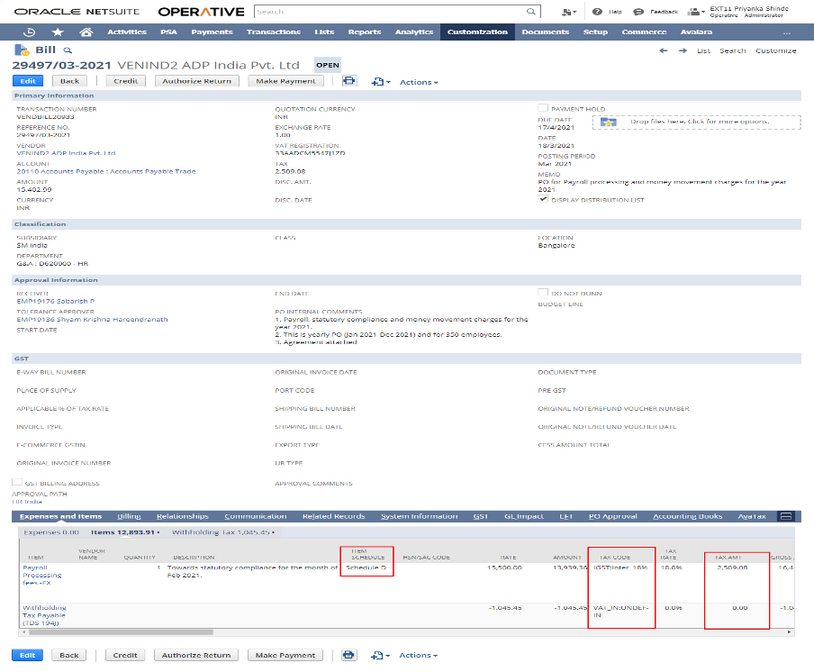The width and height of the screenshot is (814, 672).
Task: Expand the Expenses 0.00 sublist
Action: [51, 532]
